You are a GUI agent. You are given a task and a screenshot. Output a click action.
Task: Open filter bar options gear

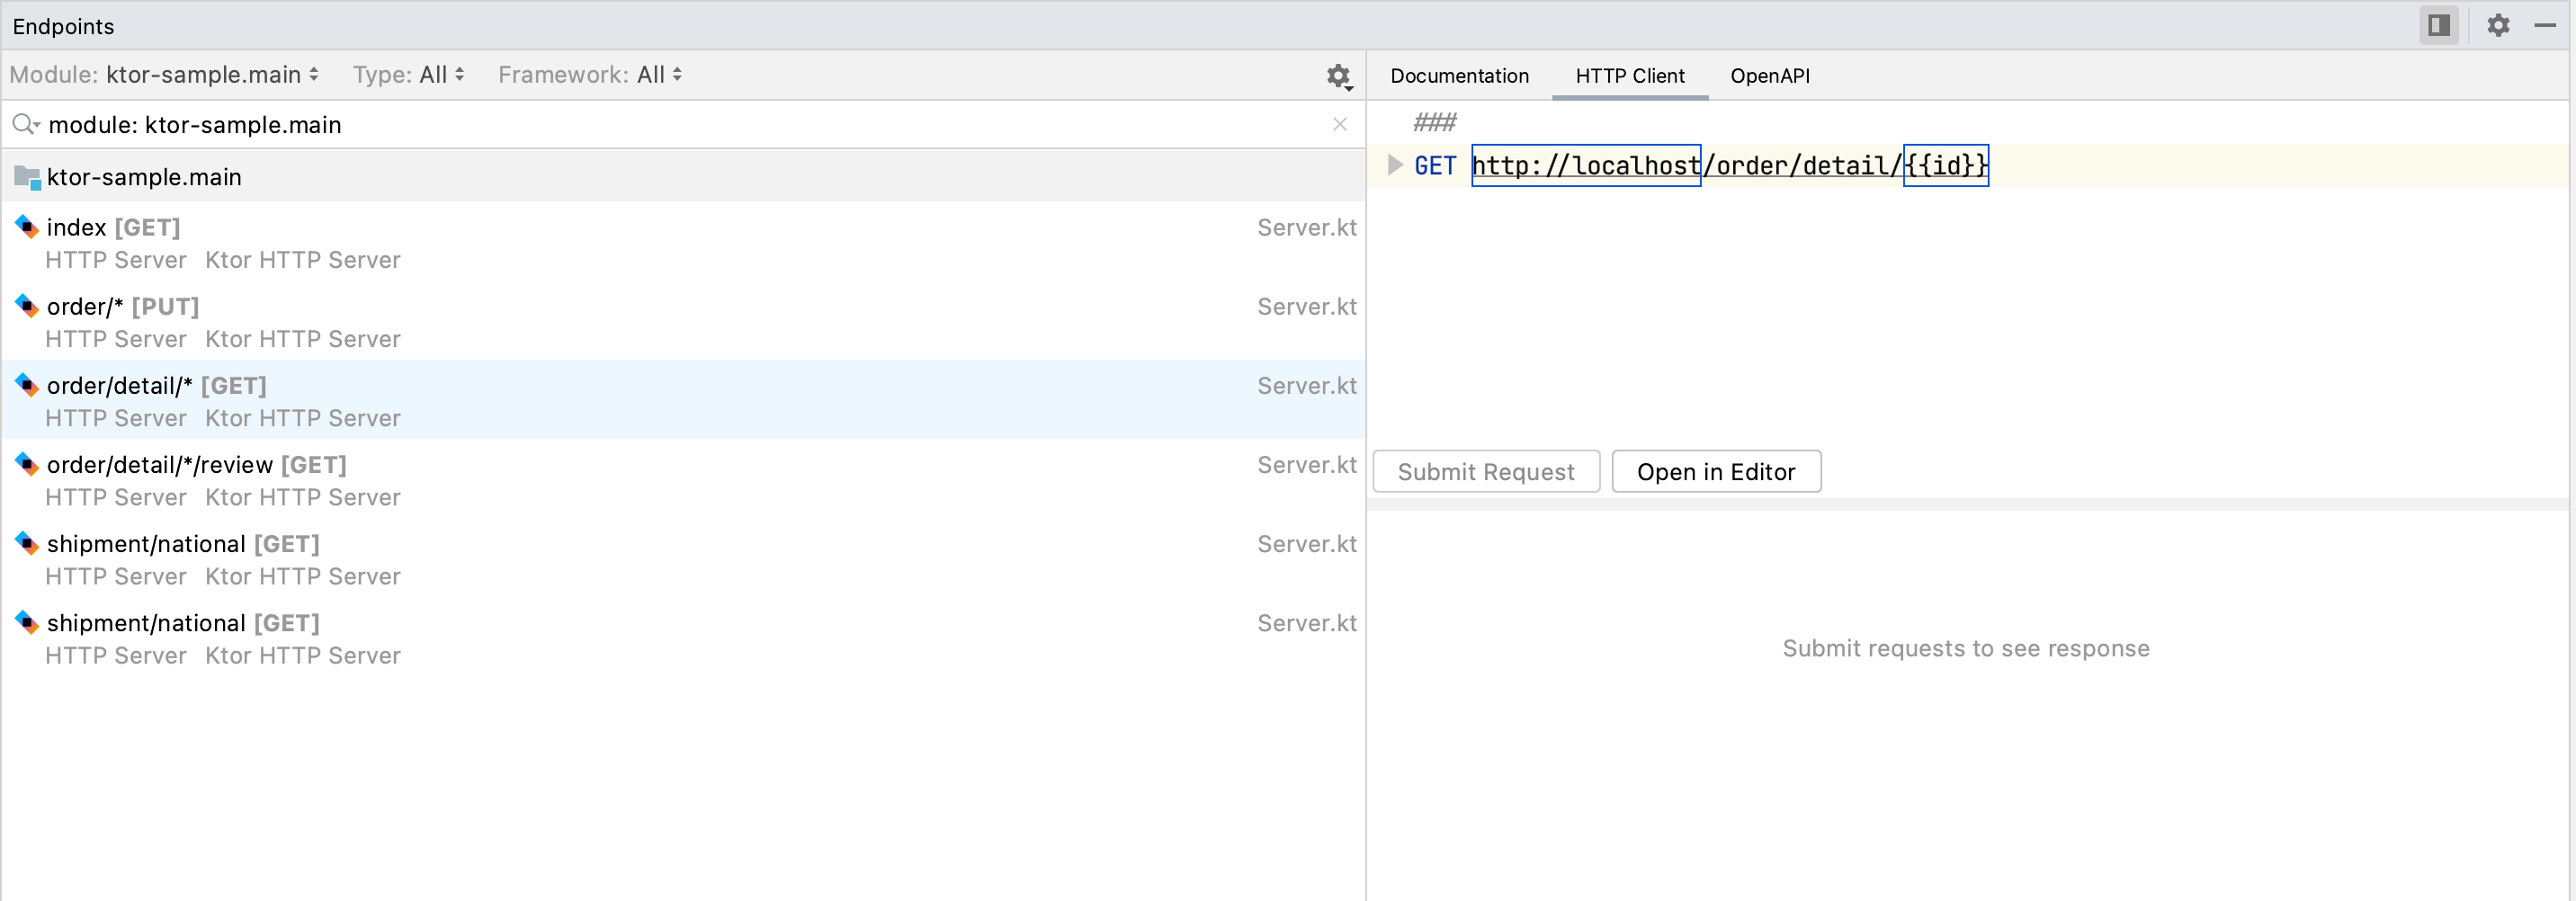[1339, 76]
